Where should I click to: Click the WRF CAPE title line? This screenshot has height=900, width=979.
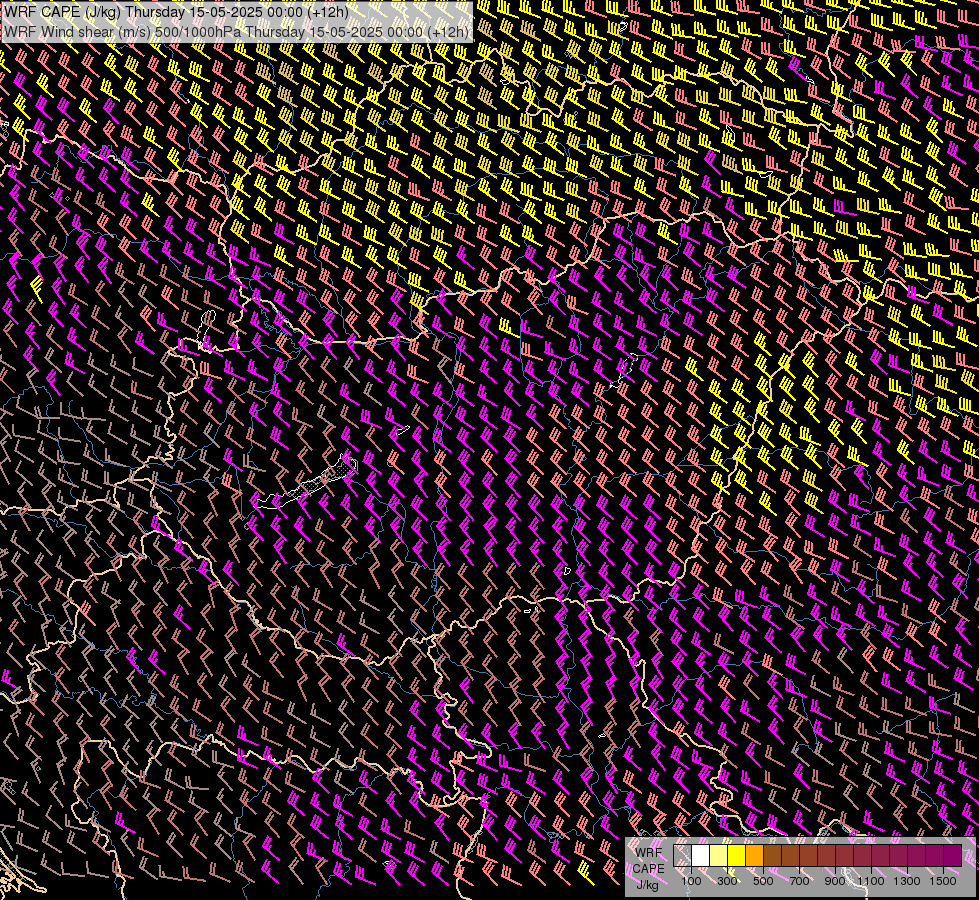click(176, 12)
